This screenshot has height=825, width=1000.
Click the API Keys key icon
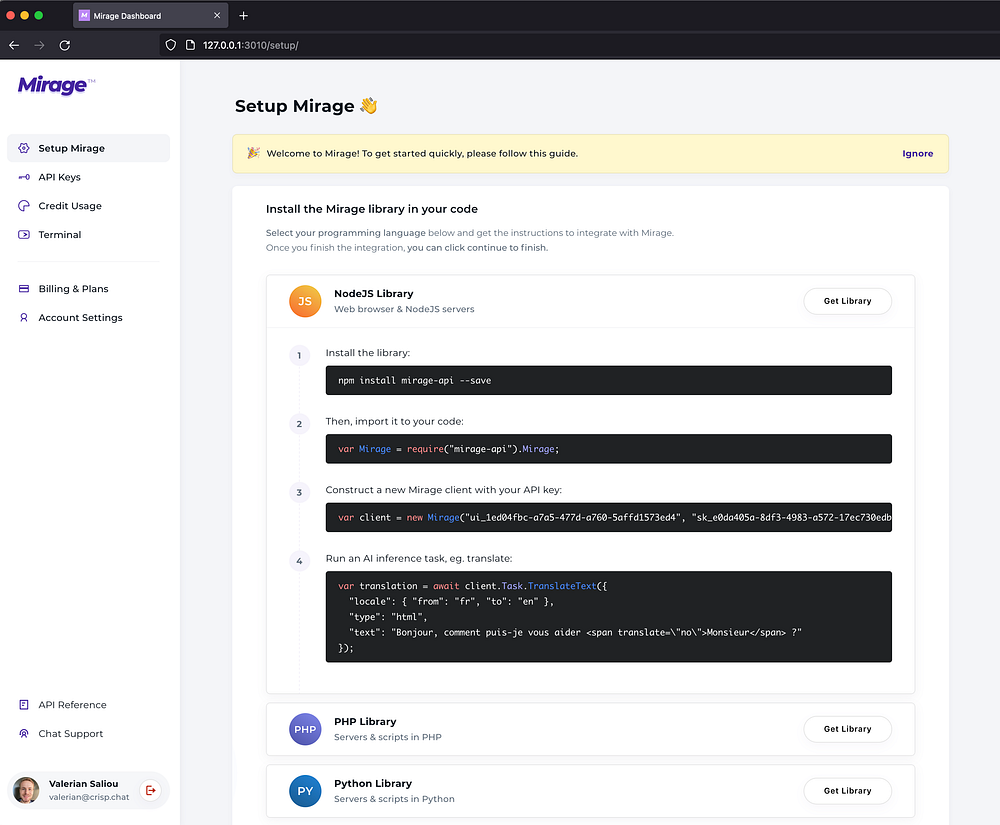[x=24, y=177]
